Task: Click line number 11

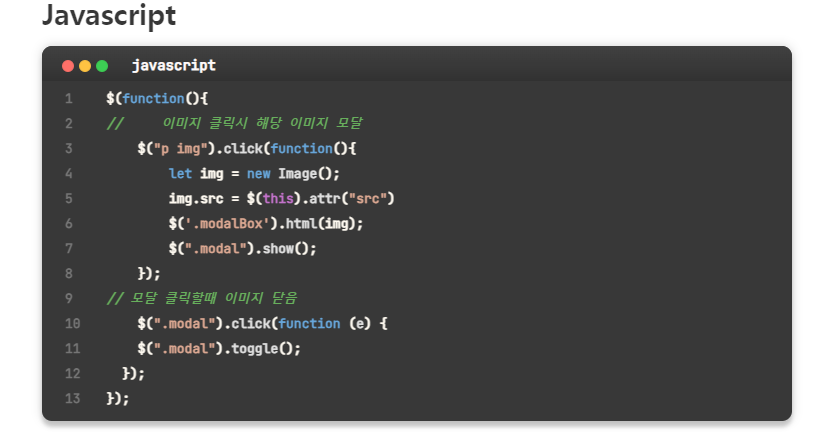Action: (73, 349)
